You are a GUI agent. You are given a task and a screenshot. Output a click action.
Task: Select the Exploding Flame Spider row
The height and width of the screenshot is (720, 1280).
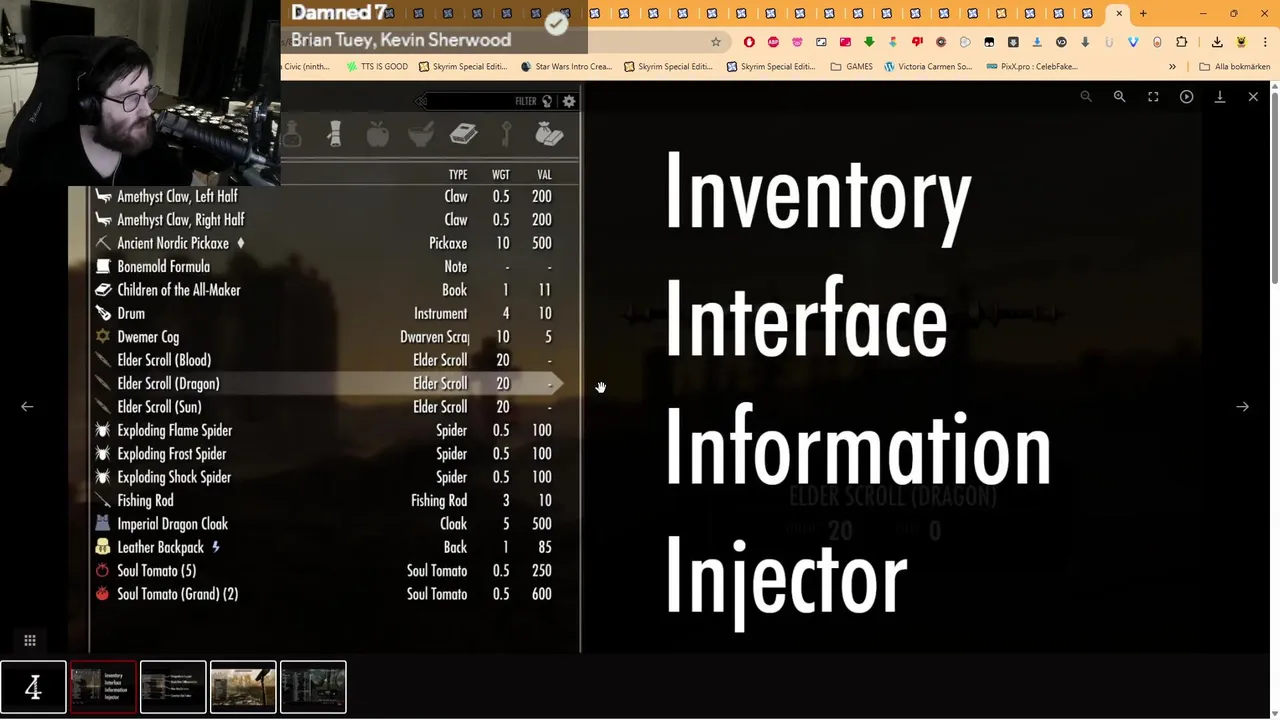point(326,431)
